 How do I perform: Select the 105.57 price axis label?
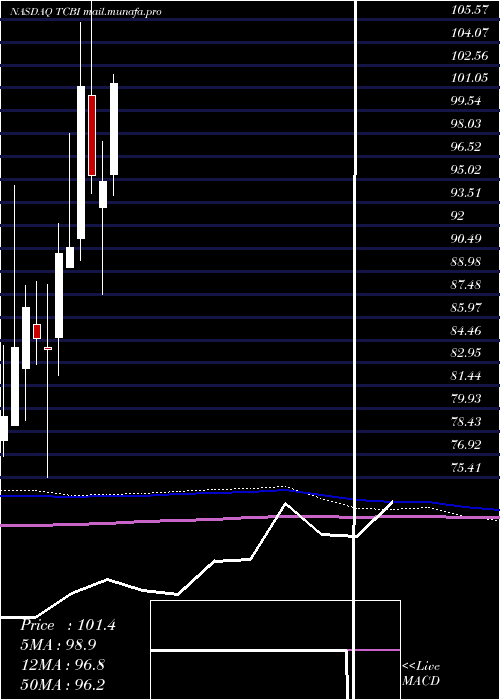coord(469,10)
